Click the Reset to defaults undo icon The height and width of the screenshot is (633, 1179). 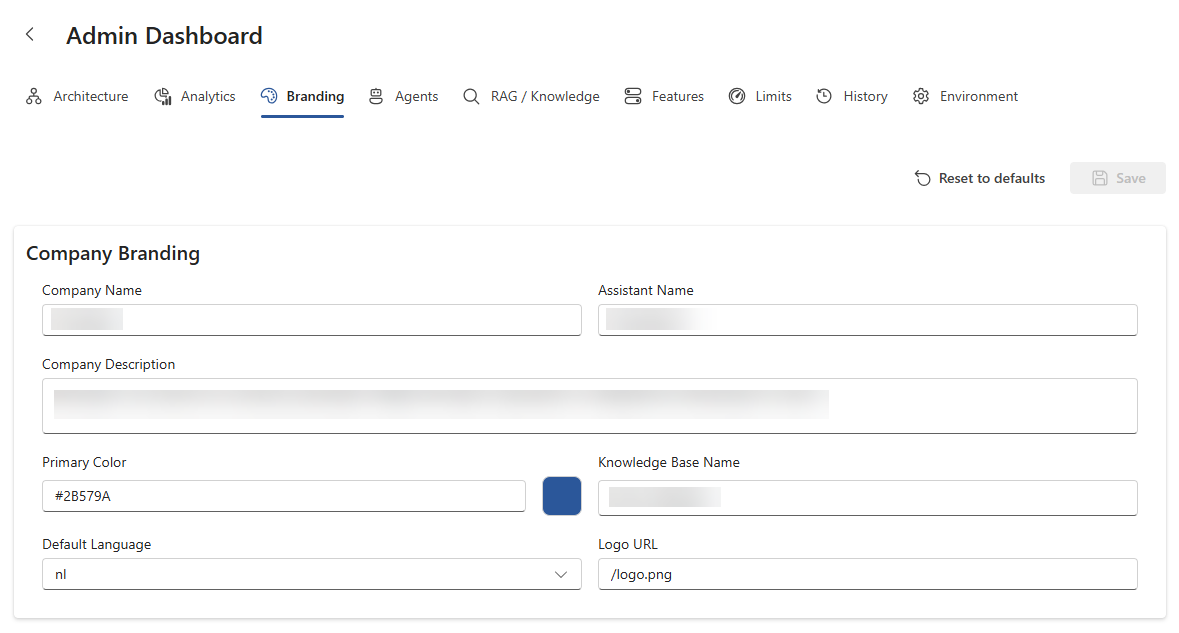pyautogui.click(x=921, y=177)
